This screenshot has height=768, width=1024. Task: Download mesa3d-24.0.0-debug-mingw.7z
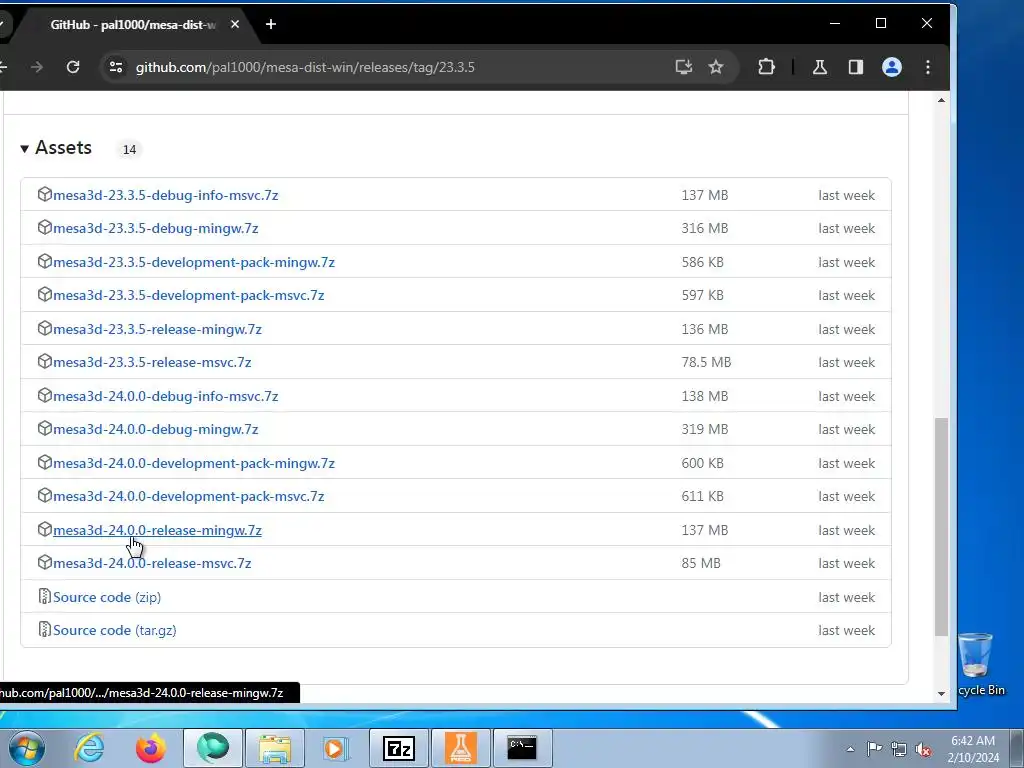click(x=155, y=430)
